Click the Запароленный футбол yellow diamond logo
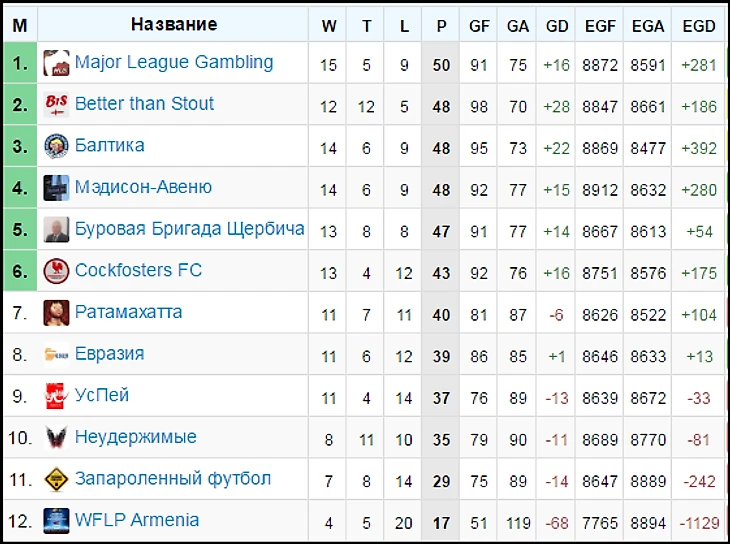 click(x=56, y=479)
